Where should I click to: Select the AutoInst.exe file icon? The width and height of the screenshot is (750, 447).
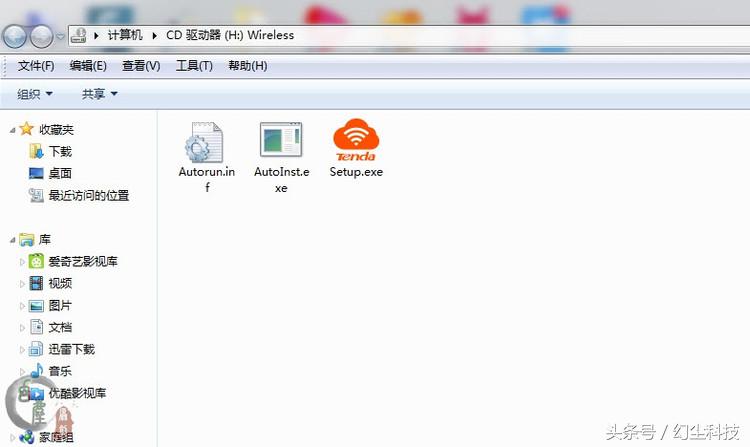281,142
